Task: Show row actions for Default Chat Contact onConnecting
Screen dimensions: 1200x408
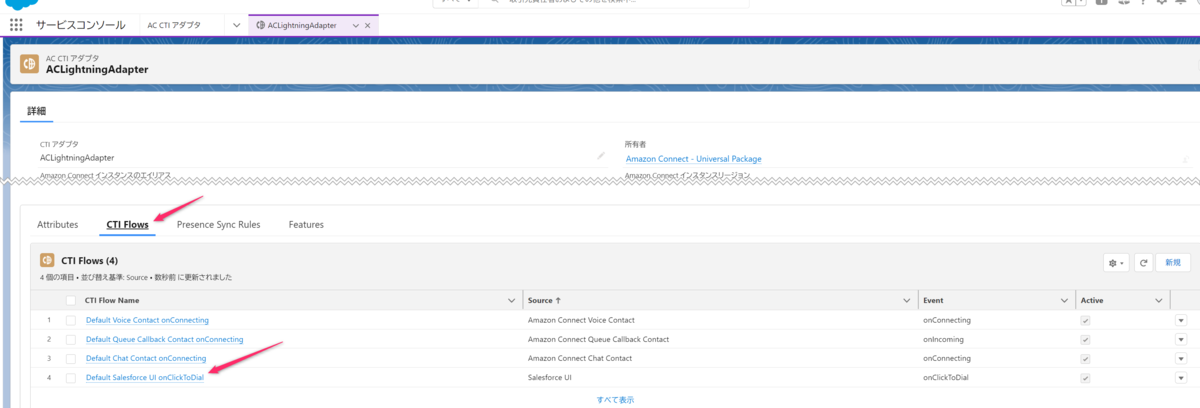Action: click(x=1180, y=358)
